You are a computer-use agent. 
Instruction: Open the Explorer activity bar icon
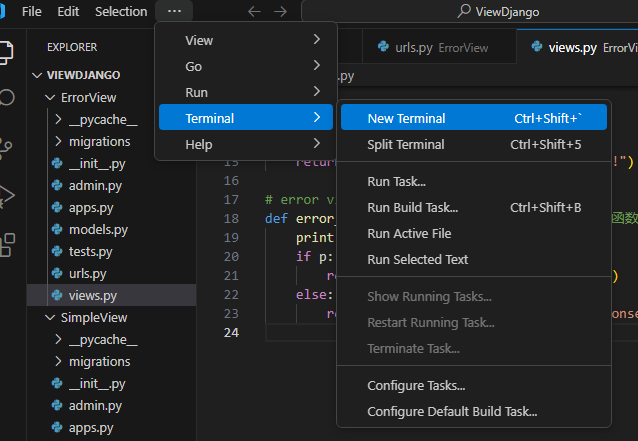[x=6, y=52]
